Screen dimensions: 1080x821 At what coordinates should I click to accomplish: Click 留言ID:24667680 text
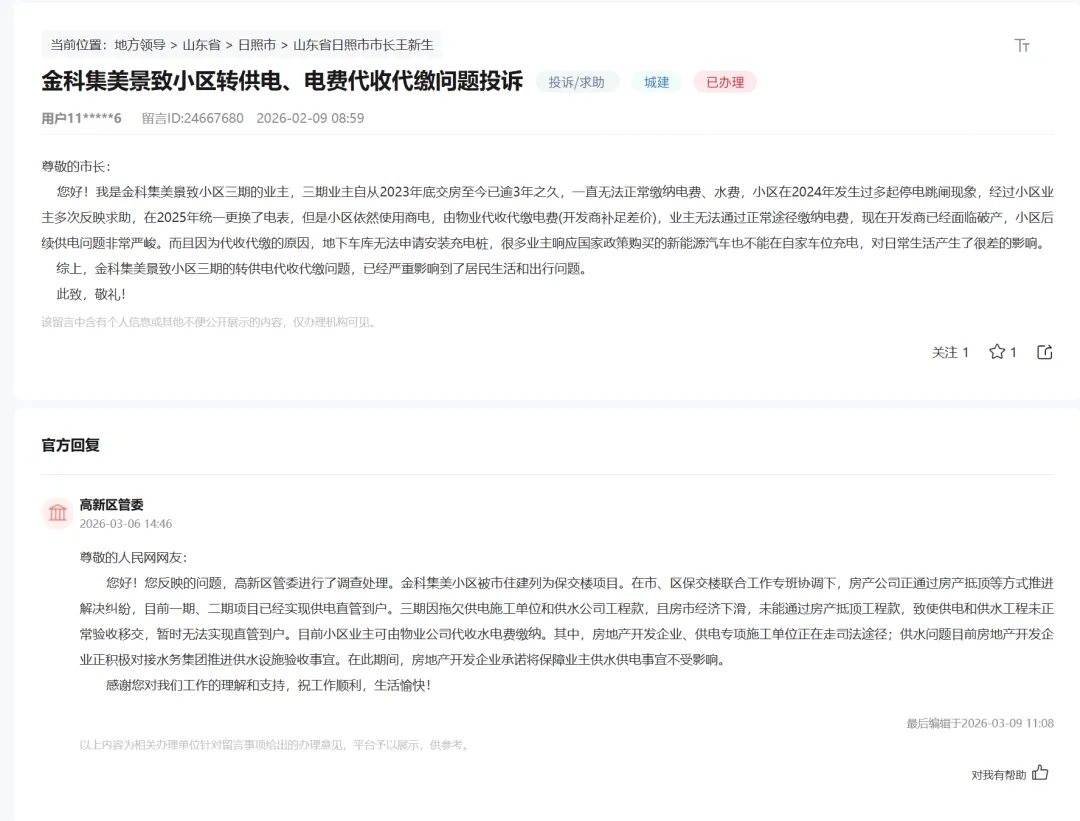click(x=193, y=118)
